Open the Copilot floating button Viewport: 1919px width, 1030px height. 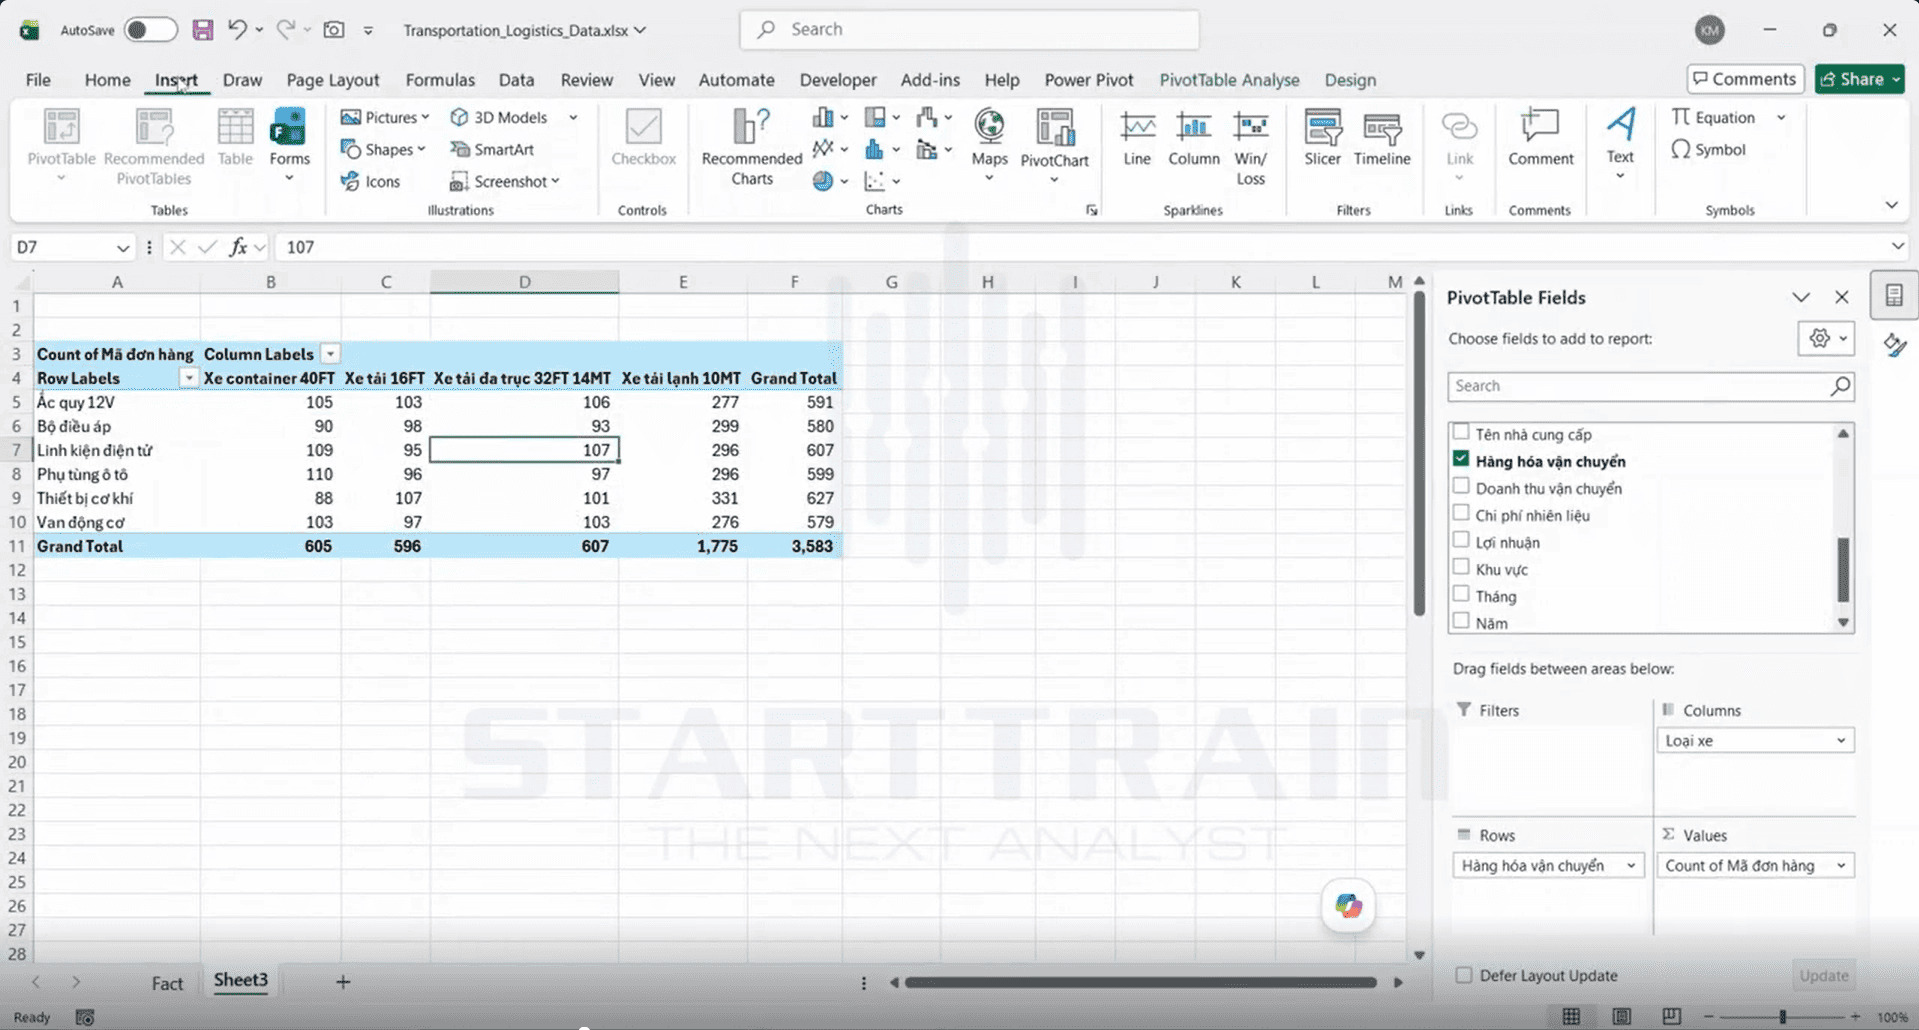[x=1348, y=906]
